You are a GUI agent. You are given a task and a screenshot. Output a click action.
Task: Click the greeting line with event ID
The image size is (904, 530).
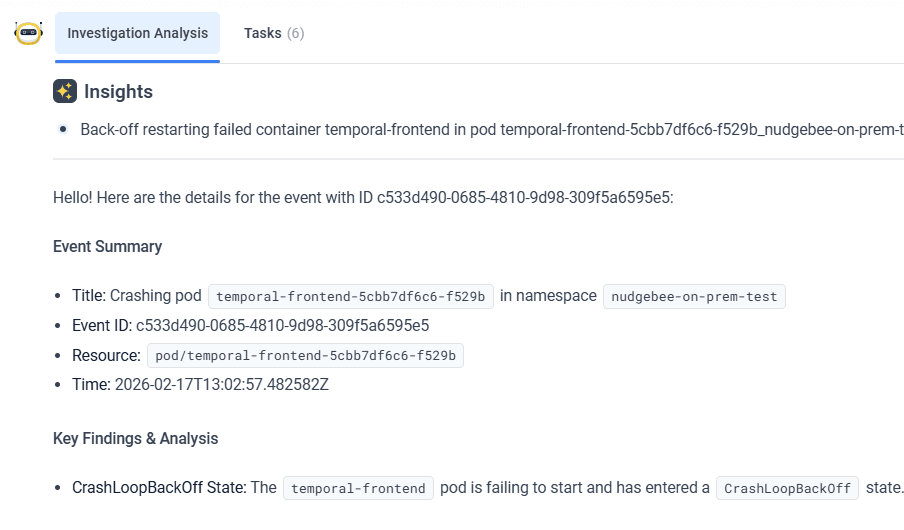click(363, 197)
